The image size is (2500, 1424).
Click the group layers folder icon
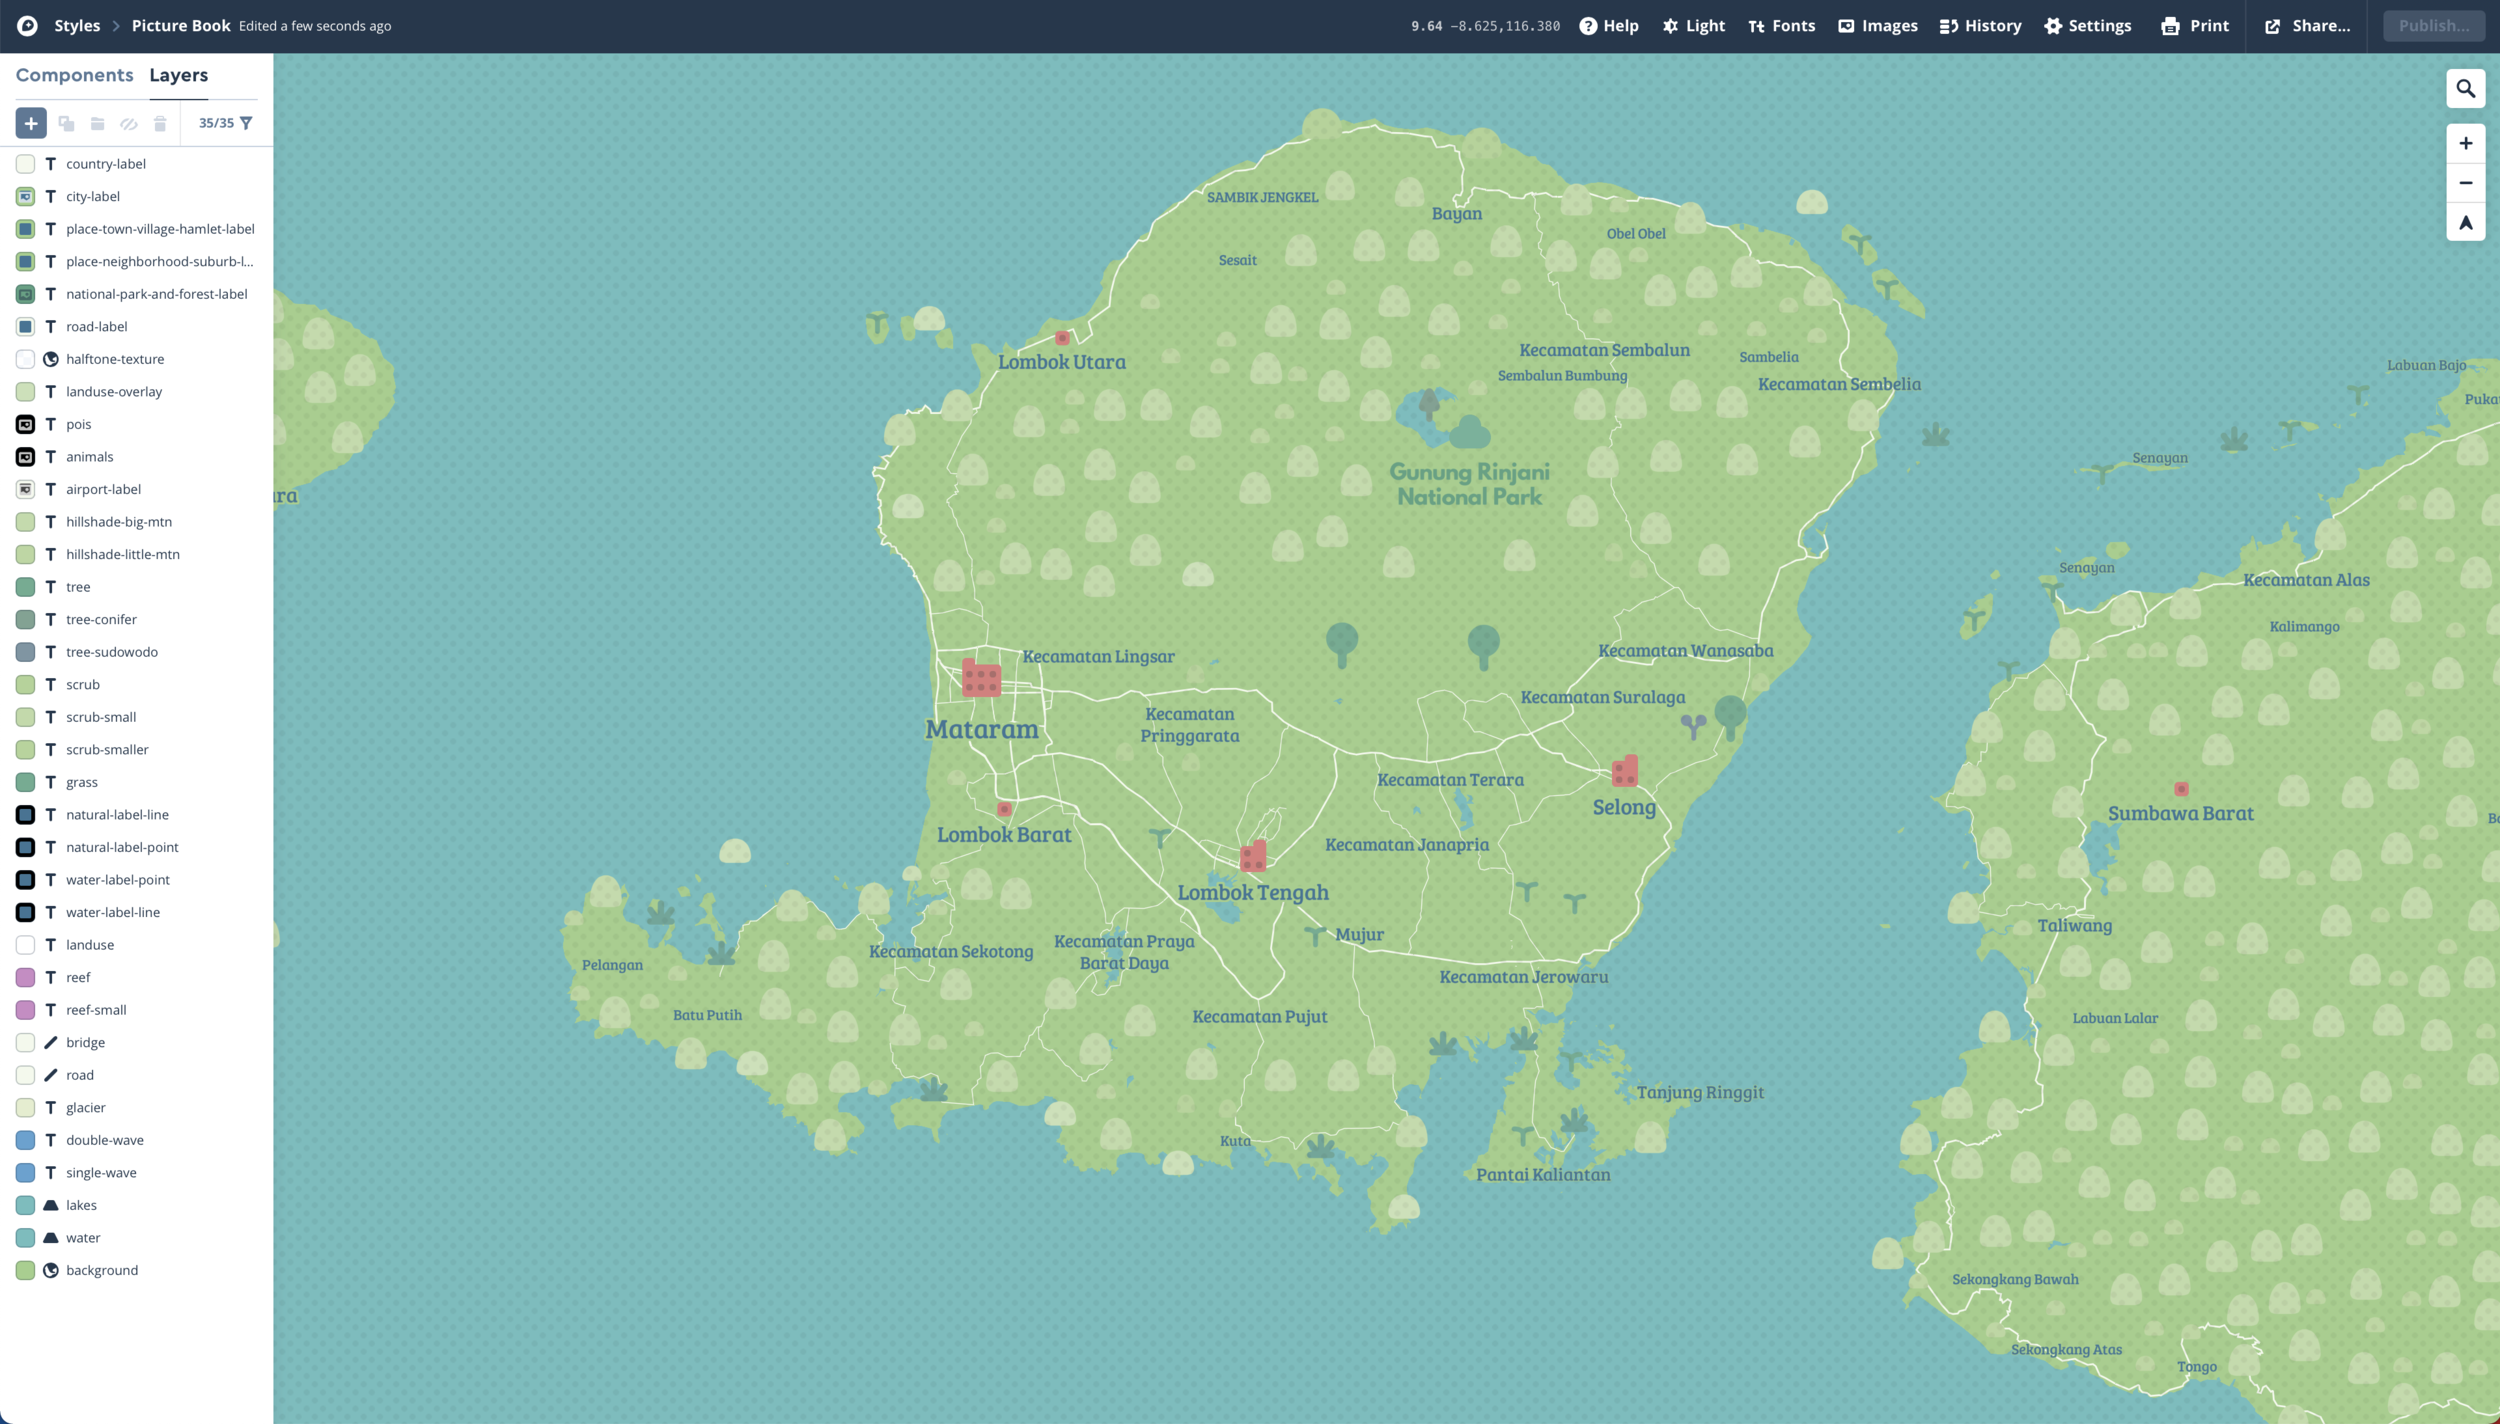click(97, 123)
